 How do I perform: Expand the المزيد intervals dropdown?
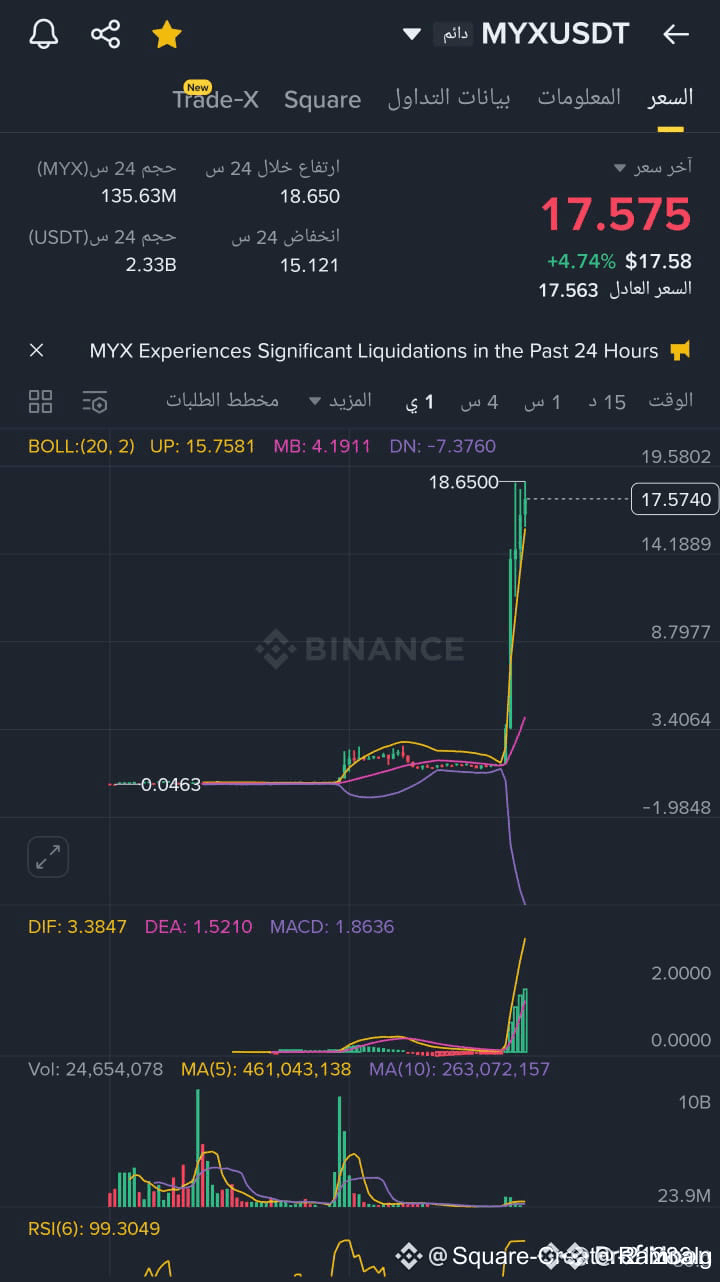[340, 400]
